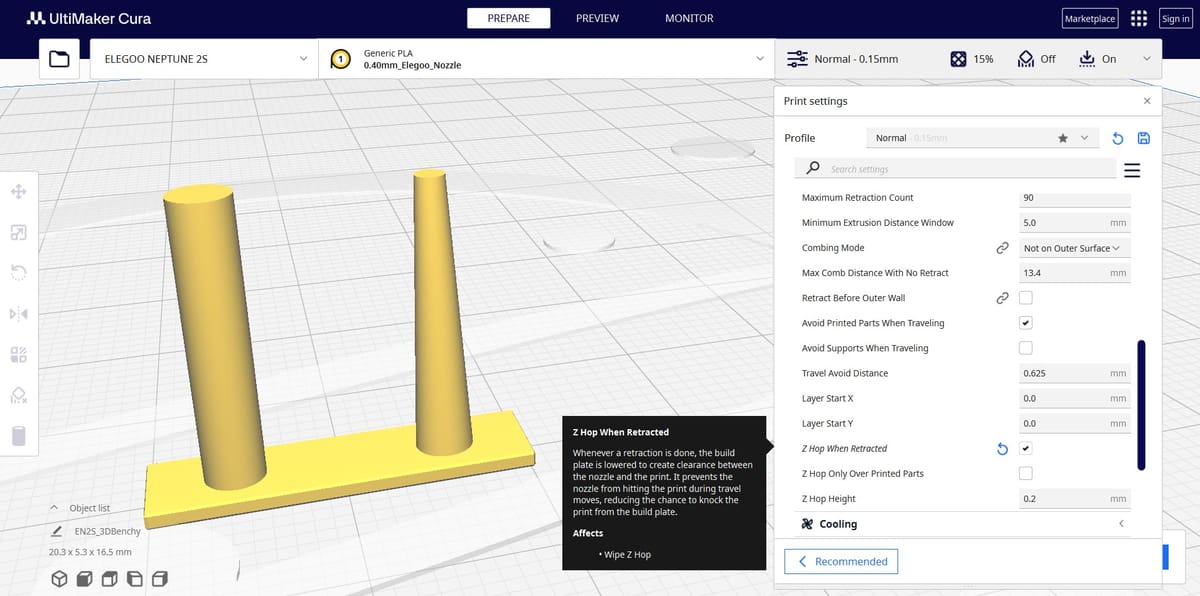Switch to Recommended settings

841,561
